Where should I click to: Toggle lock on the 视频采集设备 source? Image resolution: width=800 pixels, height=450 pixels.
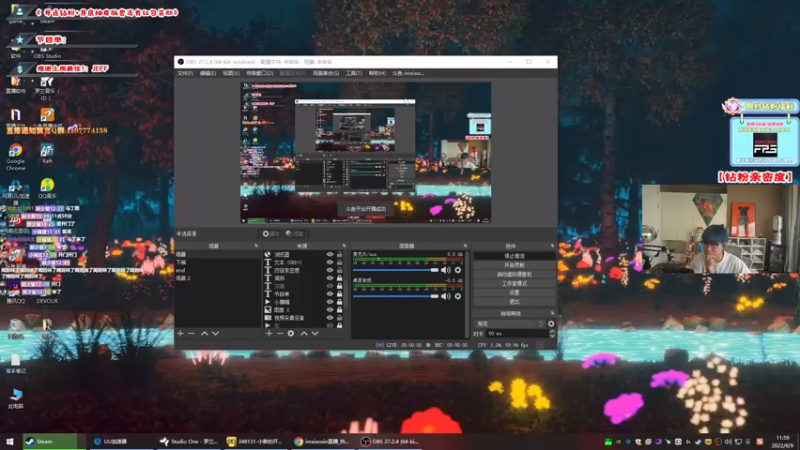pos(339,317)
